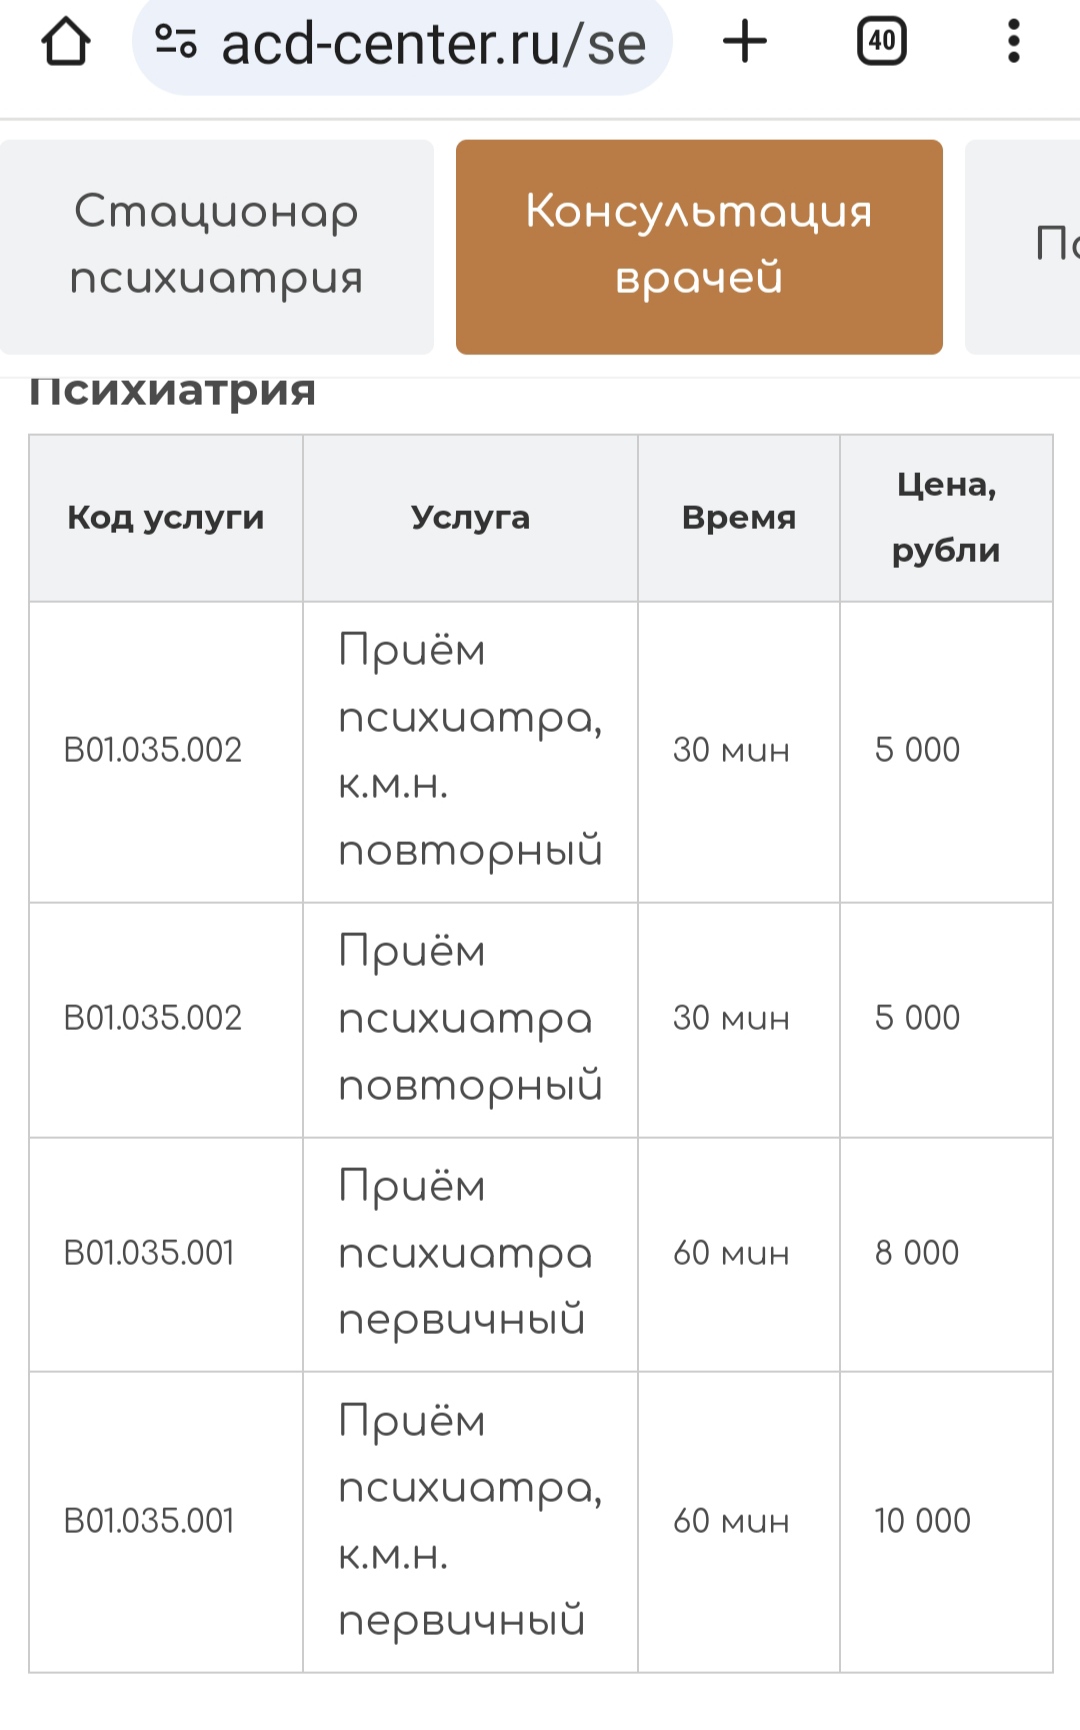This screenshot has height=1730, width=1080.
Task: Select the Цена, рубли column header
Action: 946,518
